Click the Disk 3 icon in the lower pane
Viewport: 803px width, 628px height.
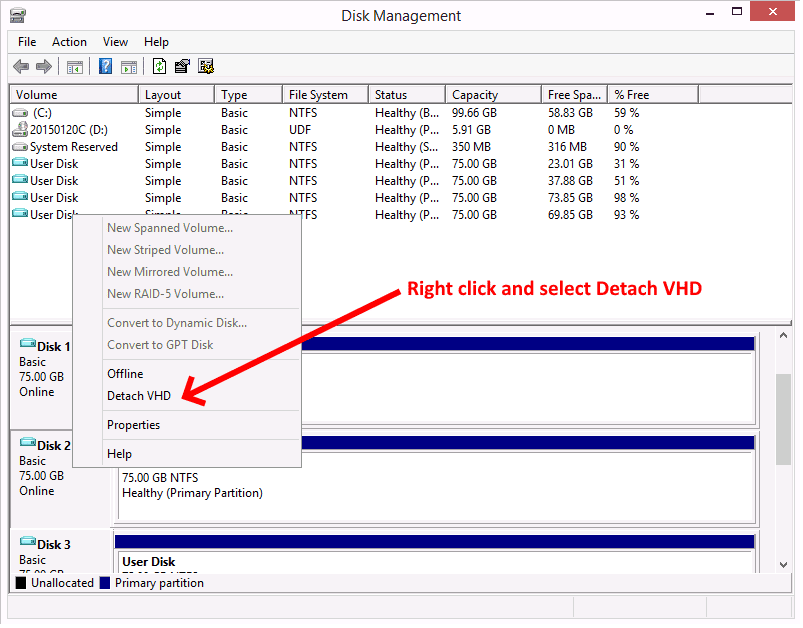[x=28, y=541]
